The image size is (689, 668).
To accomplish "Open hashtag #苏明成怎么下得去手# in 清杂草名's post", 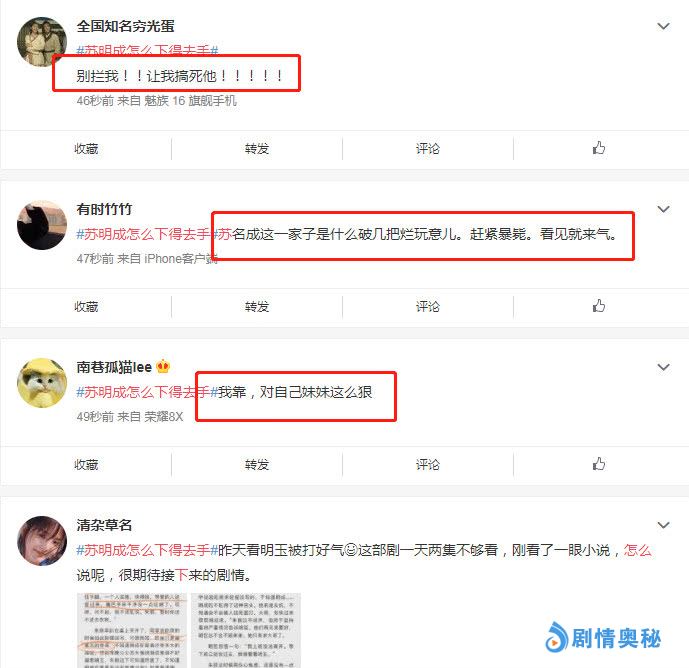I will click(x=147, y=550).
